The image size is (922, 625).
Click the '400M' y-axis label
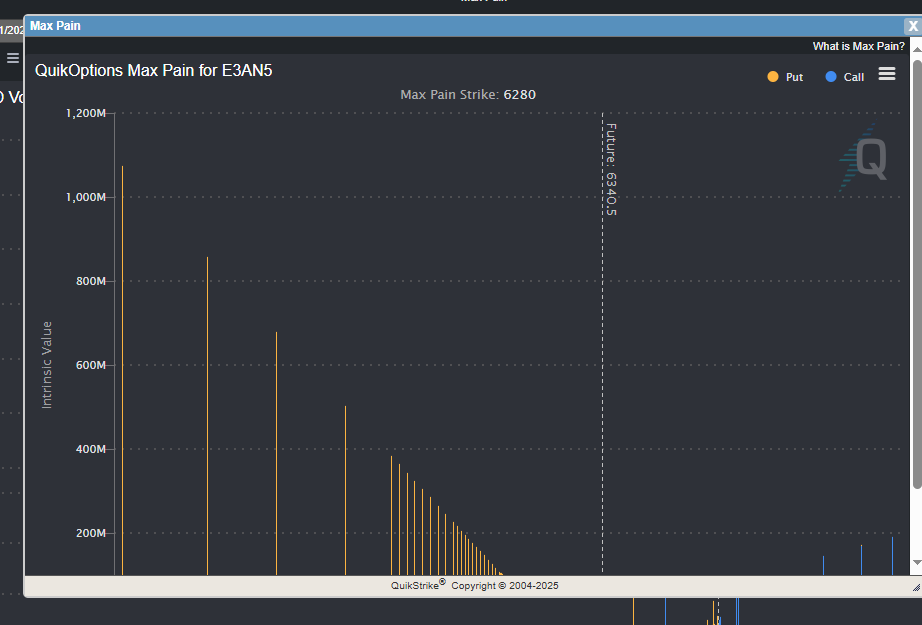91,449
